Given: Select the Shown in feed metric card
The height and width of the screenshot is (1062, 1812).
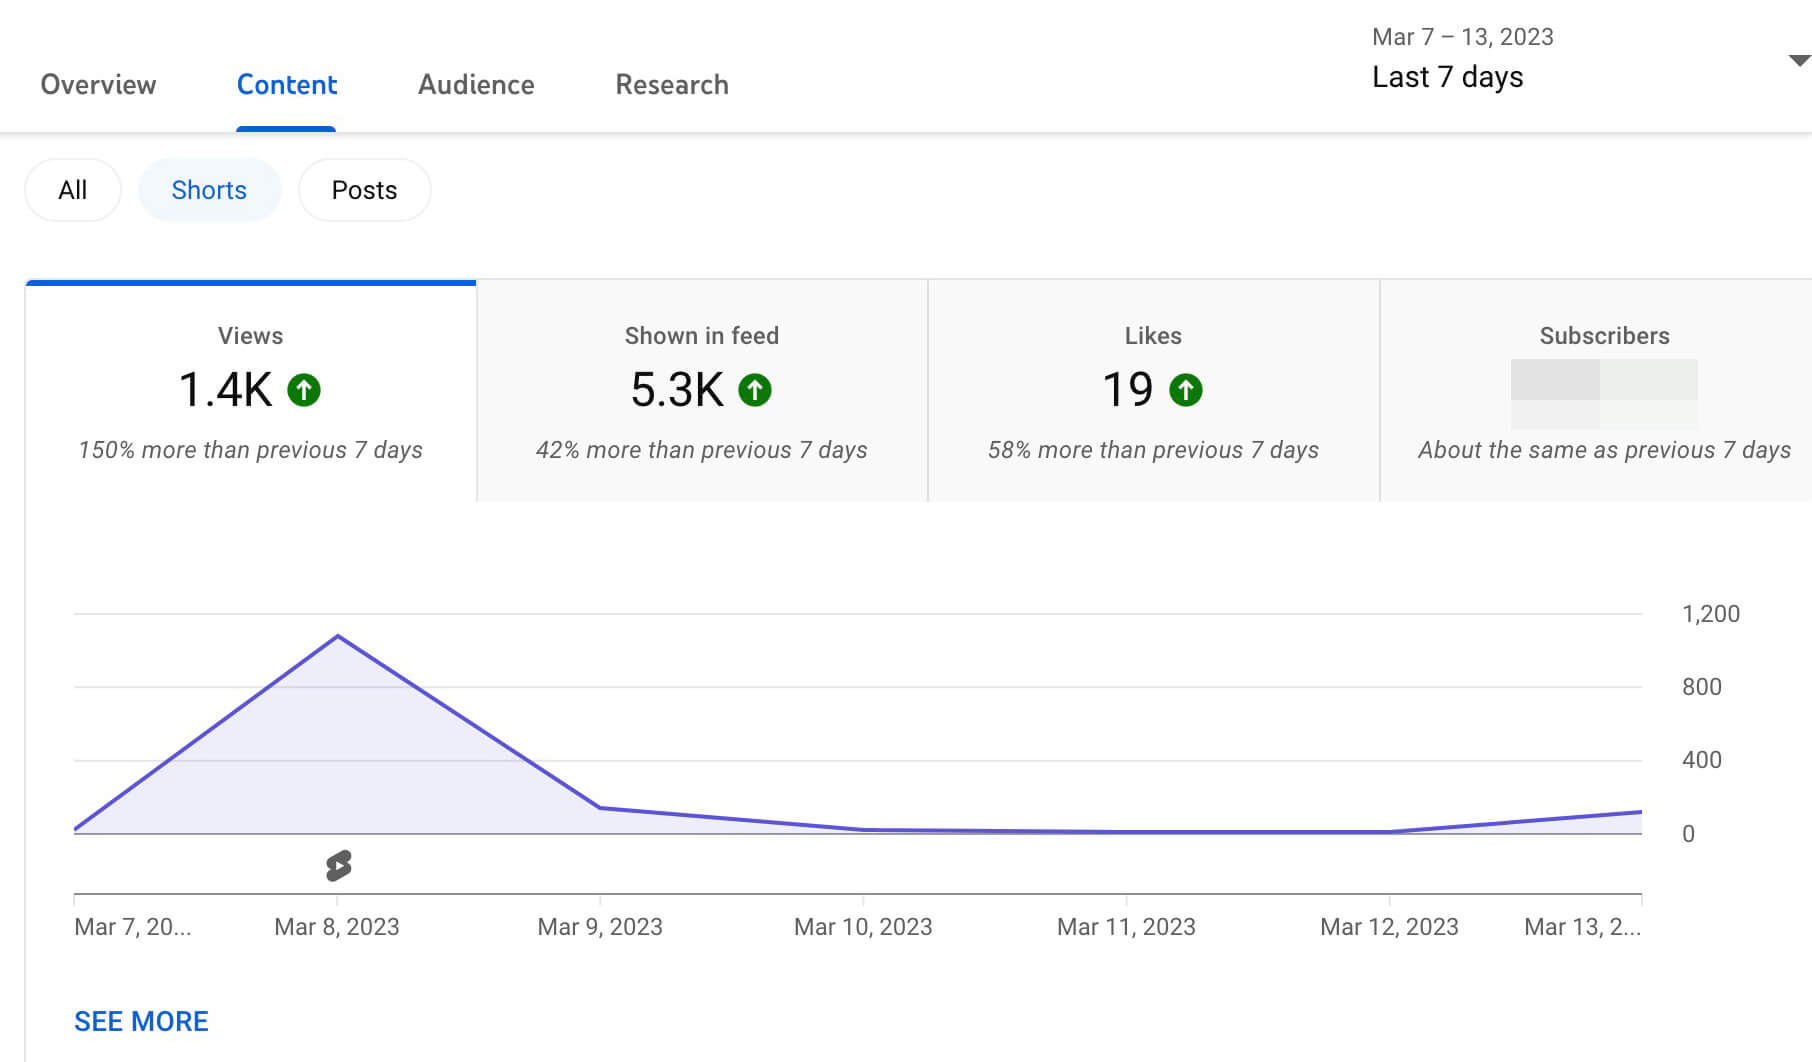Looking at the screenshot, I should [x=702, y=392].
